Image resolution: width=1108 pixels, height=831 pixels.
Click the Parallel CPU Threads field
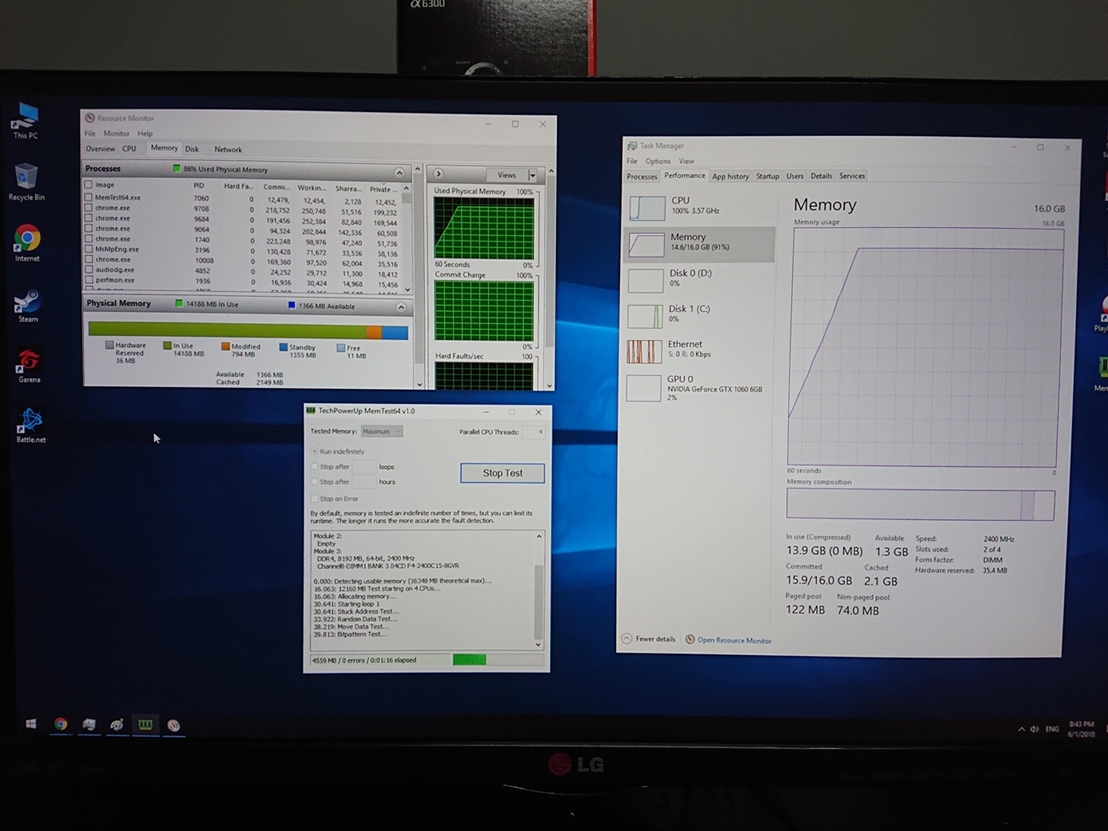pos(534,432)
